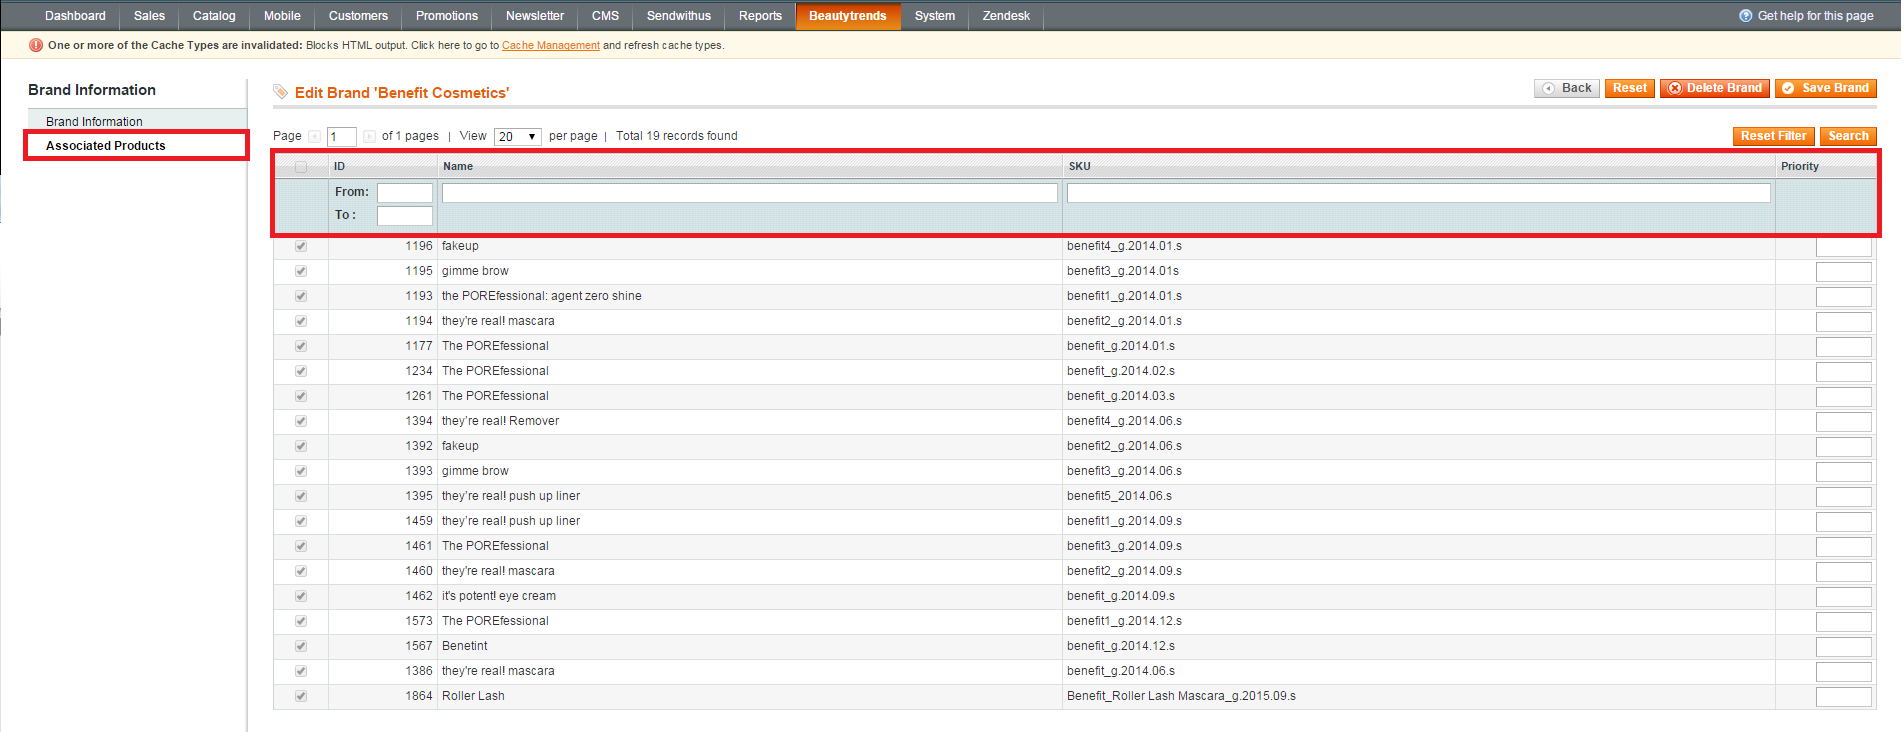This screenshot has height=732, width=1904.
Task: Click the Save Brand button
Action: pyautogui.click(x=1826, y=88)
